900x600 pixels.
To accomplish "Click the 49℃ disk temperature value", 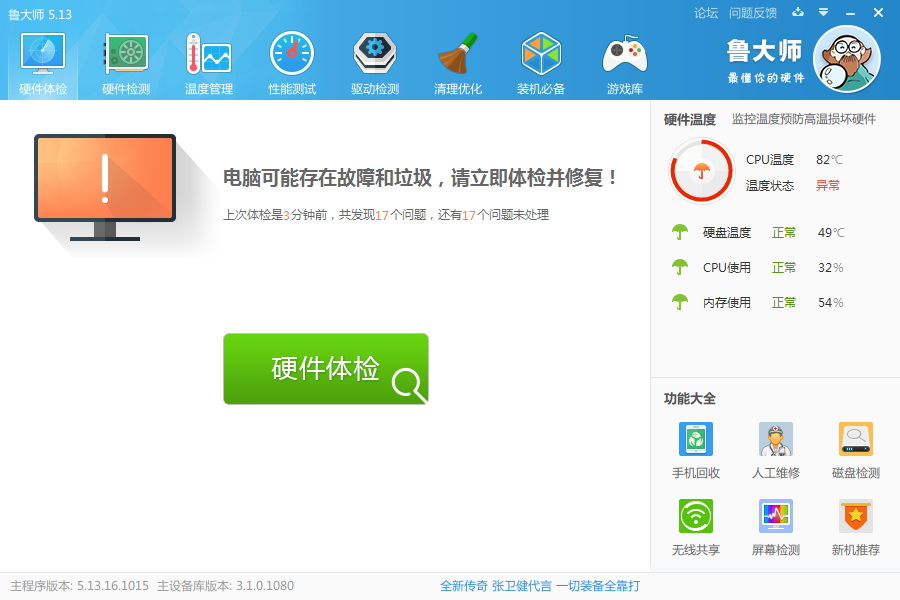I will pyautogui.click(x=831, y=233).
